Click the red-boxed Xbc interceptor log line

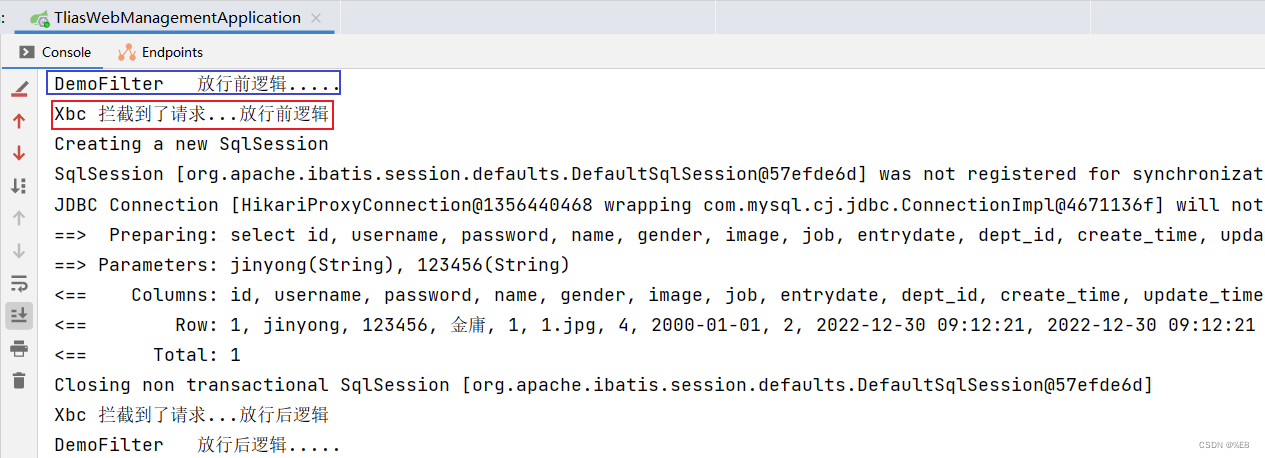(x=191, y=114)
